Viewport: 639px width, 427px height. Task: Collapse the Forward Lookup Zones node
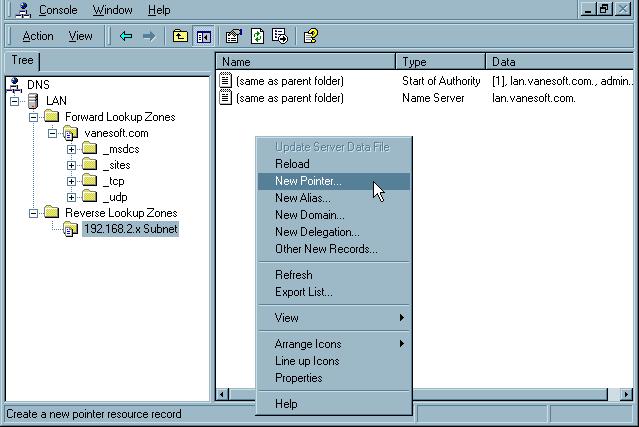[34, 117]
